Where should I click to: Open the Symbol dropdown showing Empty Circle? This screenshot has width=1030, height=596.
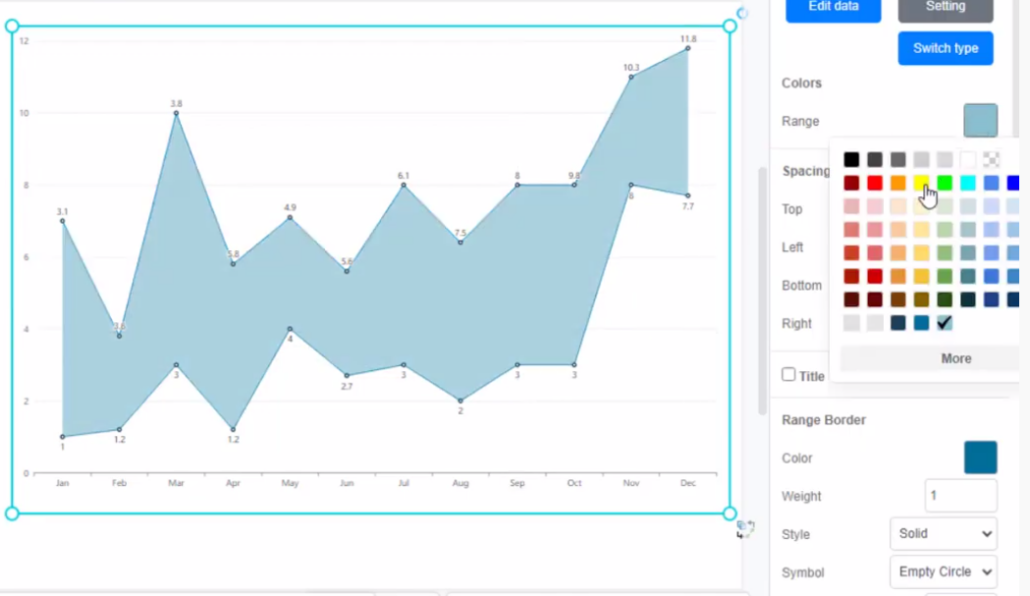coord(942,572)
